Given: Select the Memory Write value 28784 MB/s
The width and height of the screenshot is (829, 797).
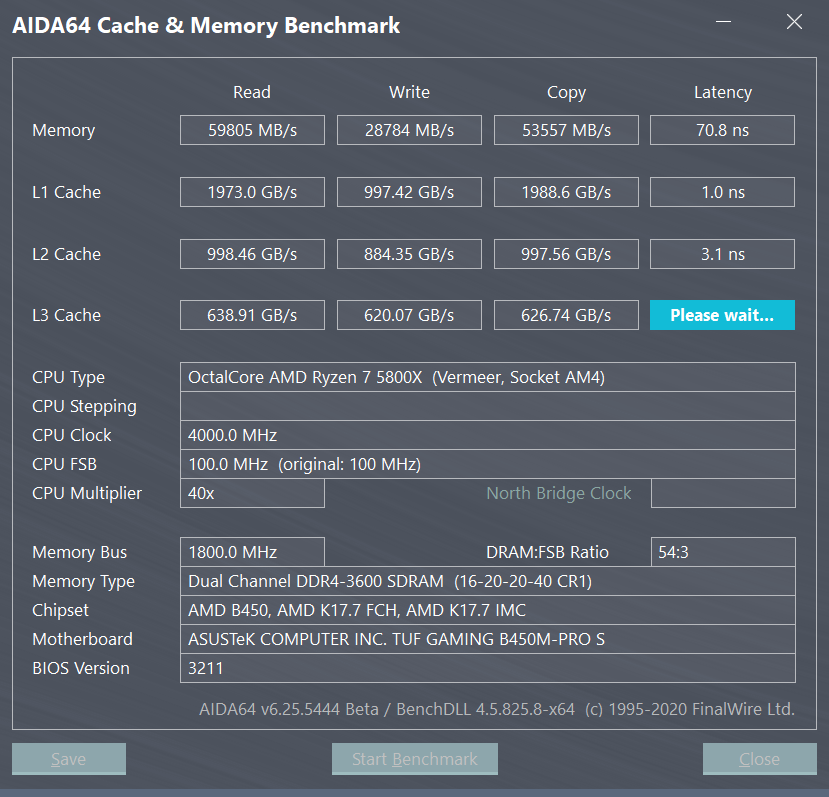Looking at the screenshot, I should 409,130.
